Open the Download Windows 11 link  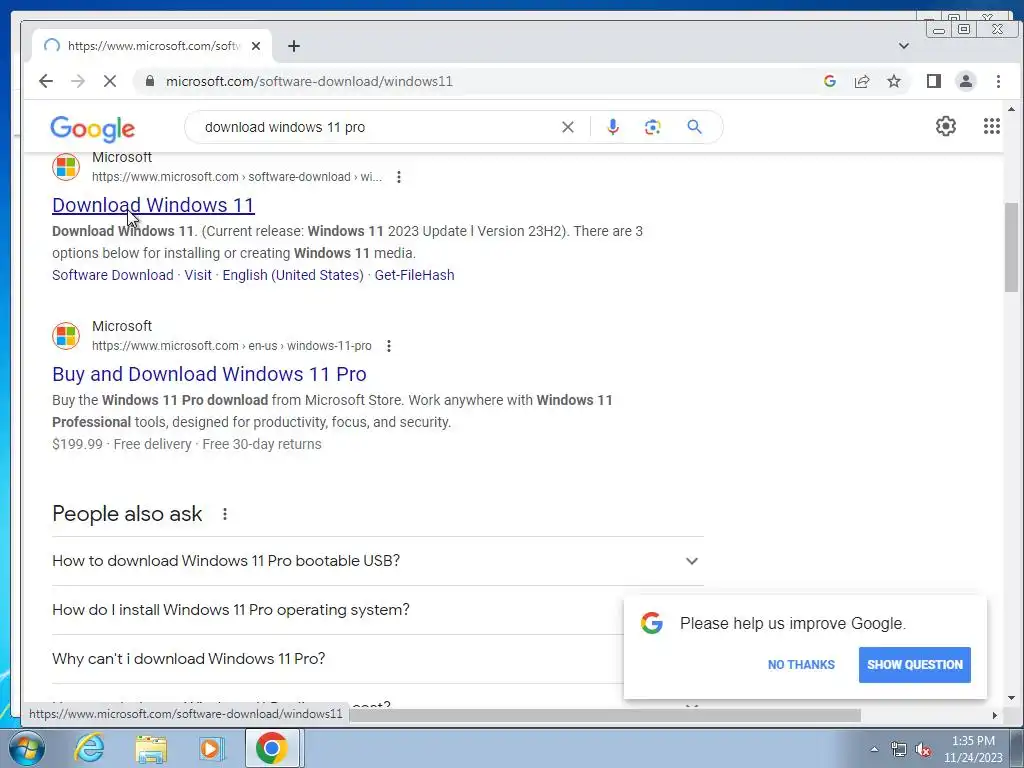(x=153, y=205)
